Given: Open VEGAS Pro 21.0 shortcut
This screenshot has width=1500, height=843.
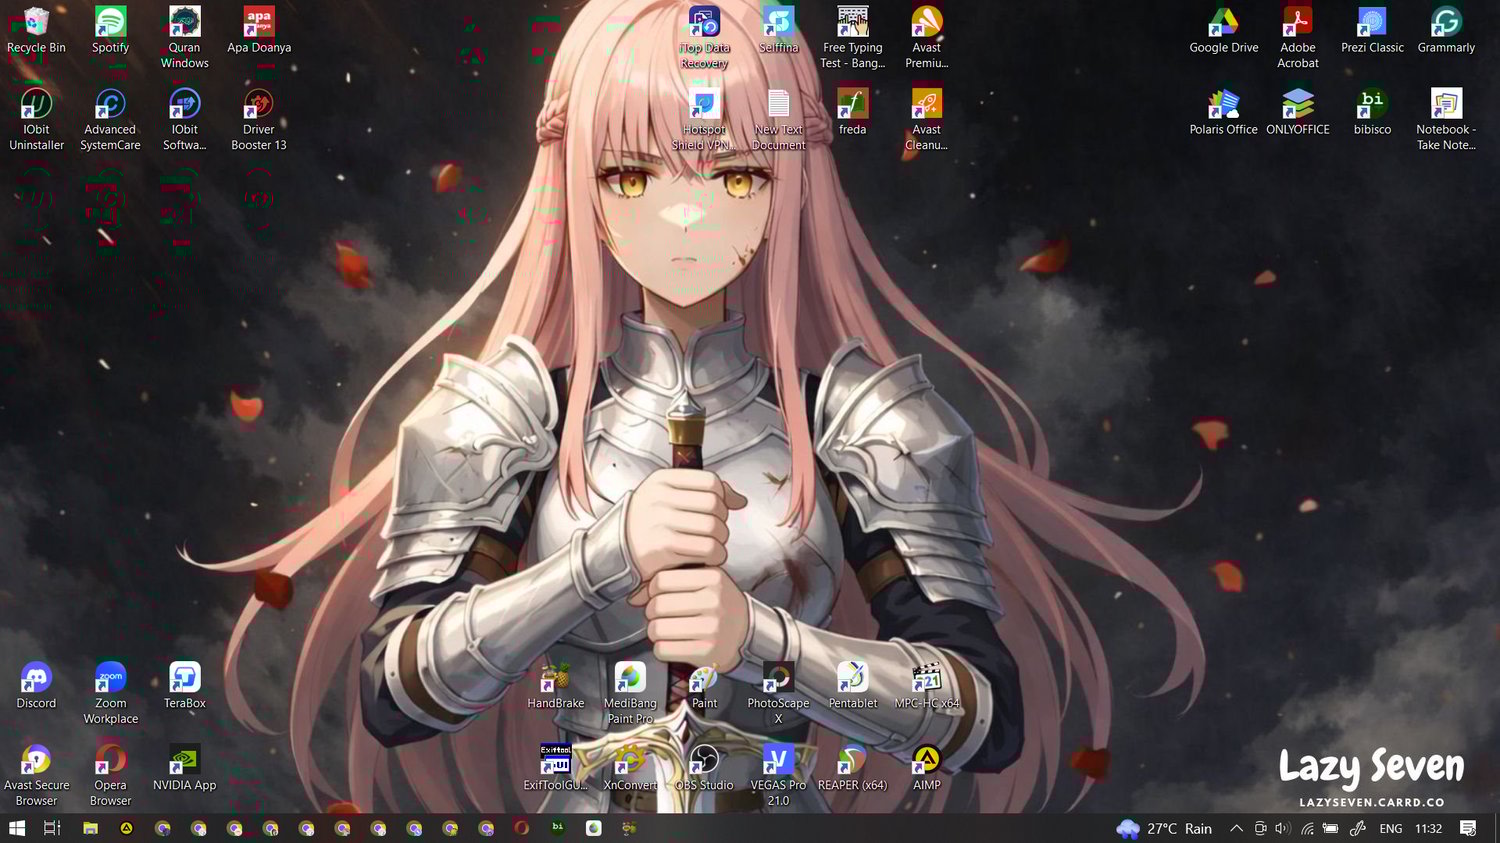Looking at the screenshot, I should click(778, 776).
